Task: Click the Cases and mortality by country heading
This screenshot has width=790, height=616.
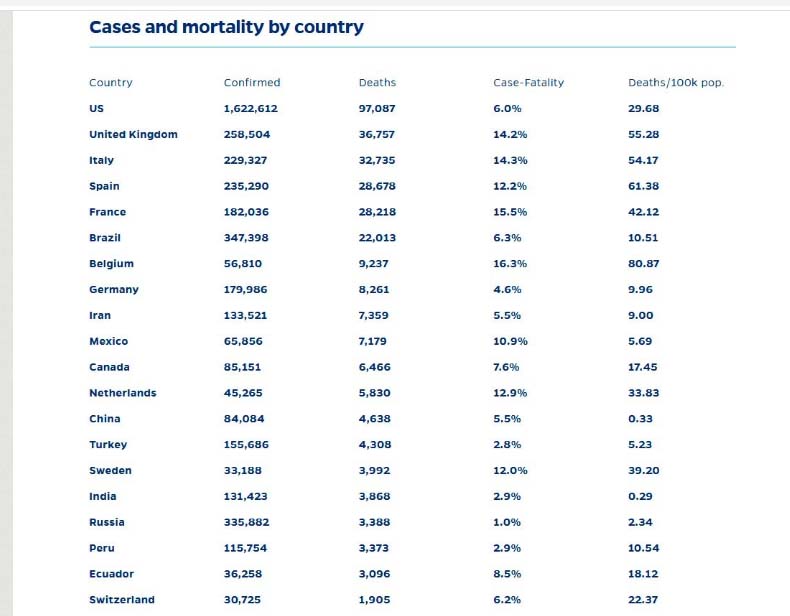Action: point(226,27)
